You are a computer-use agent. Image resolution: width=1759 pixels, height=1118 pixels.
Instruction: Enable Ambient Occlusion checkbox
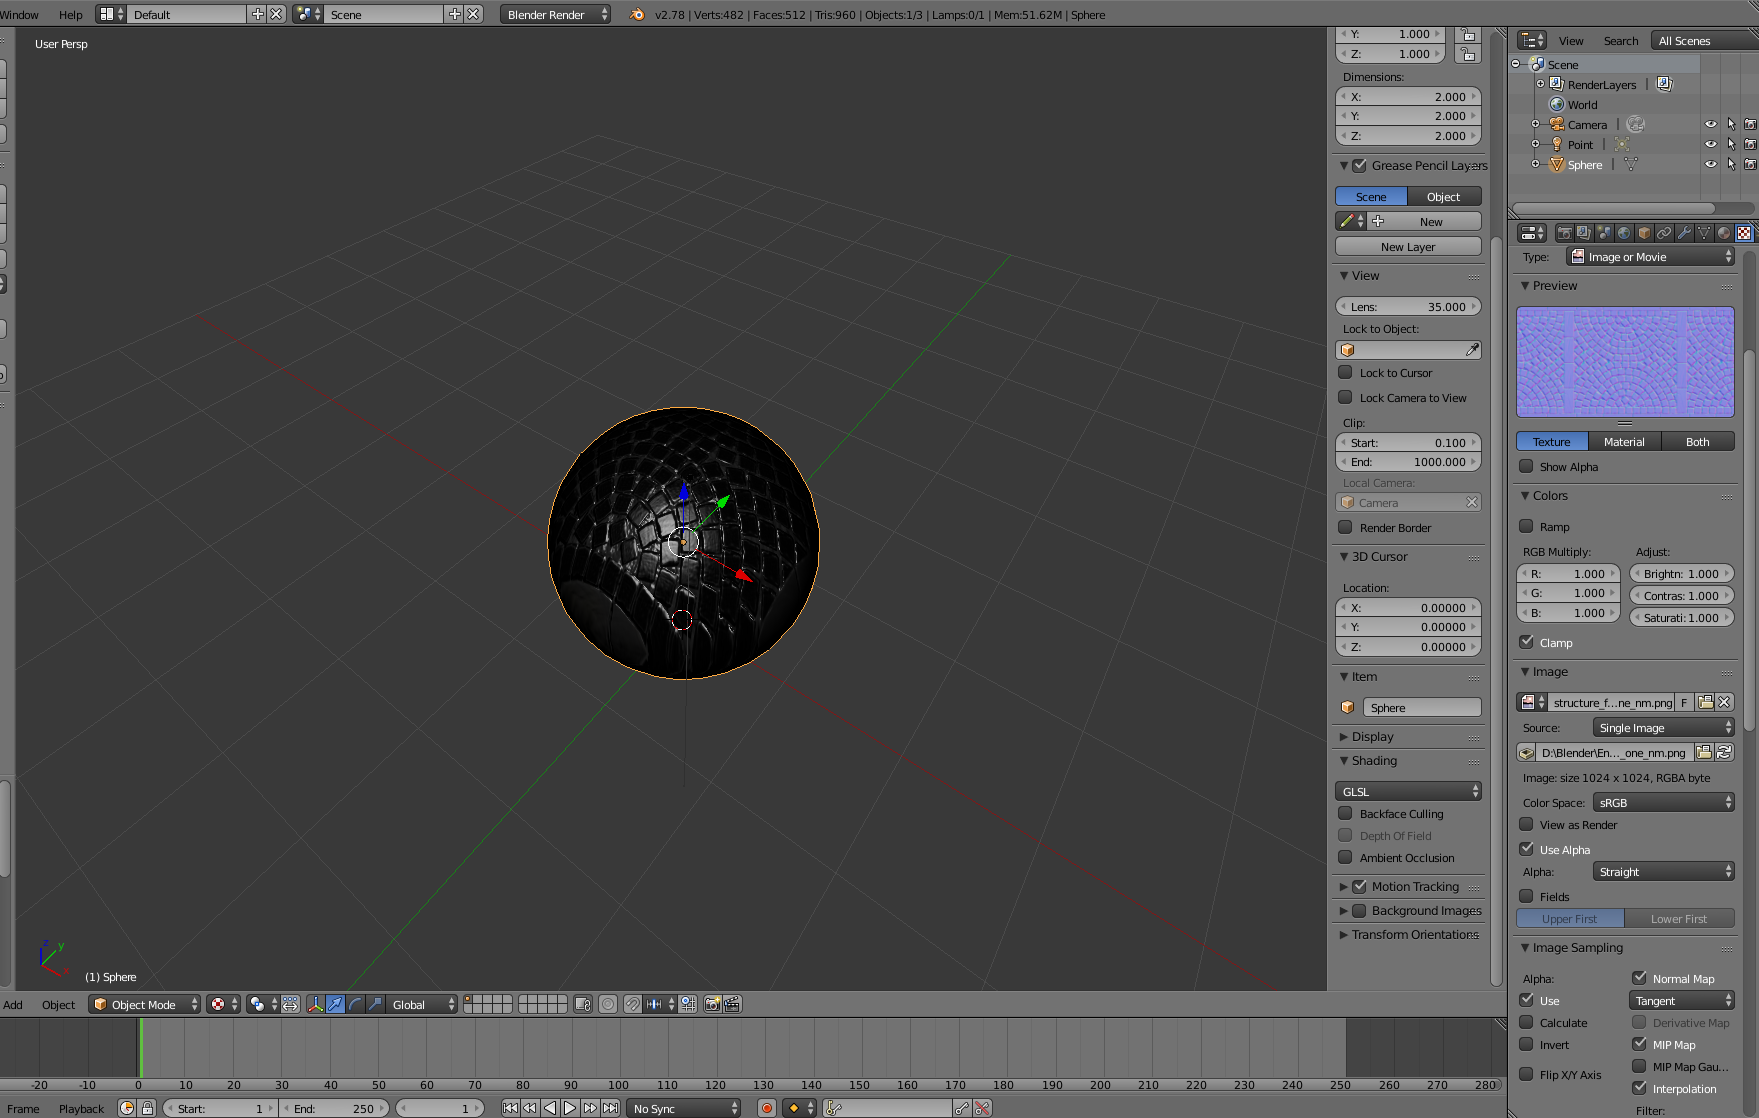pos(1346,857)
